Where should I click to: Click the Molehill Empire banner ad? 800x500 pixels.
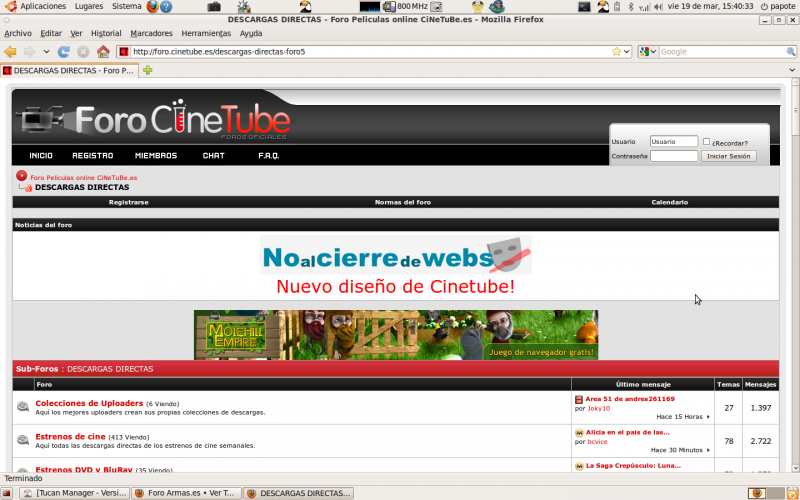[396, 334]
